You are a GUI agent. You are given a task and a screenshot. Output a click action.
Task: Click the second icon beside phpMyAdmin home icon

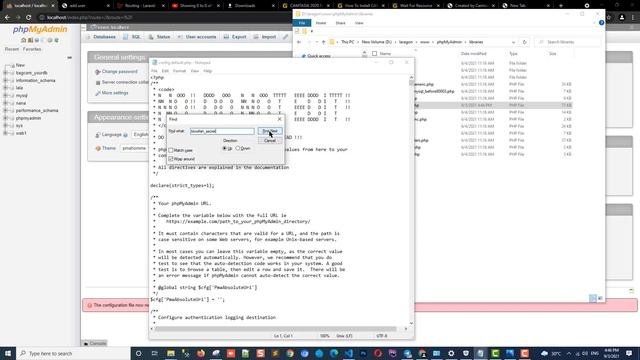point(30,40)
